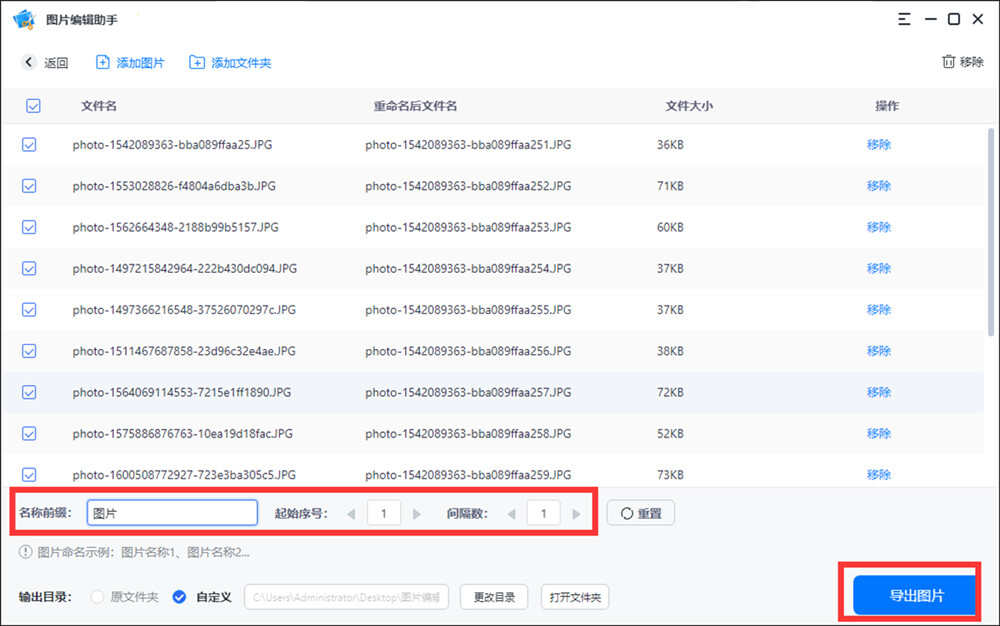The height and width of the screenshot is (626, 1000).
Task: Select renamed name photo-1542089363-bba089ffaa254.JPG
Action: pos(468,268)
